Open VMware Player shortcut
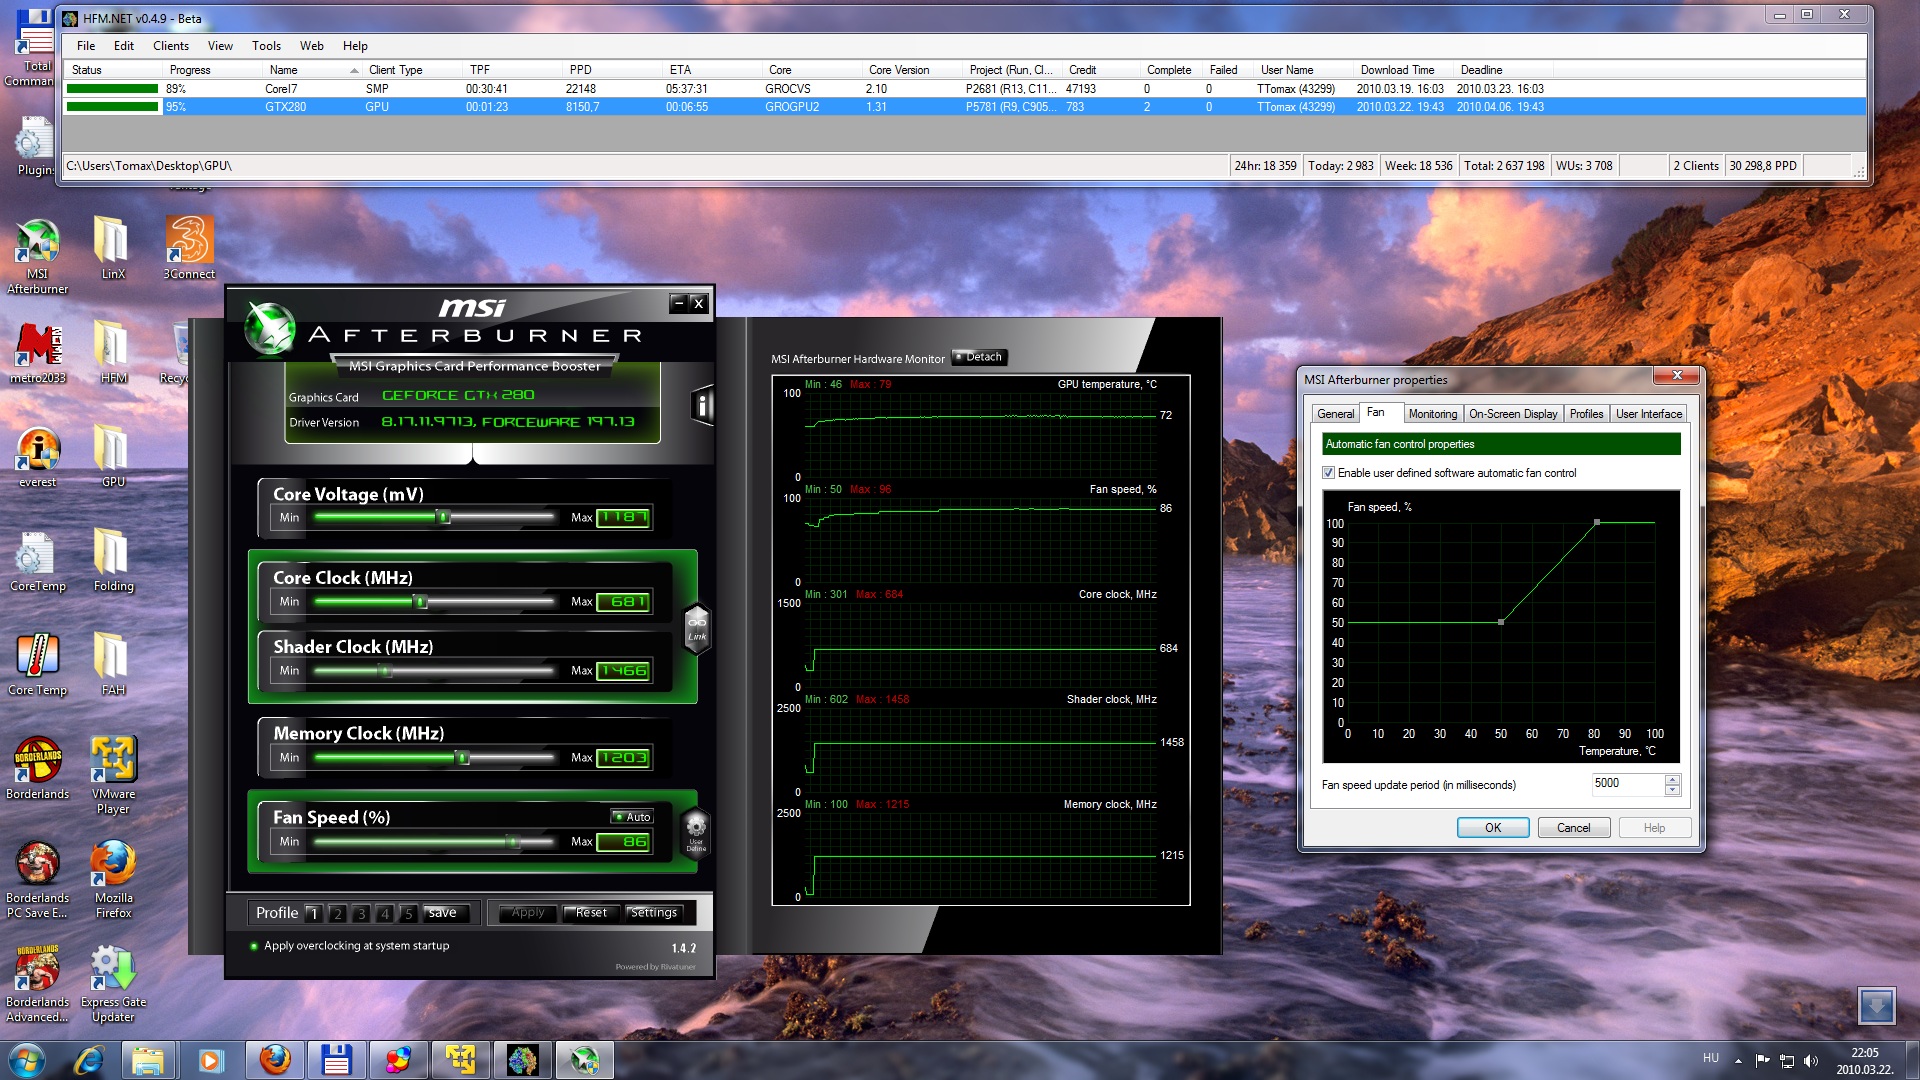This screenshot has width=1920, height=1080. coord(112,776)
